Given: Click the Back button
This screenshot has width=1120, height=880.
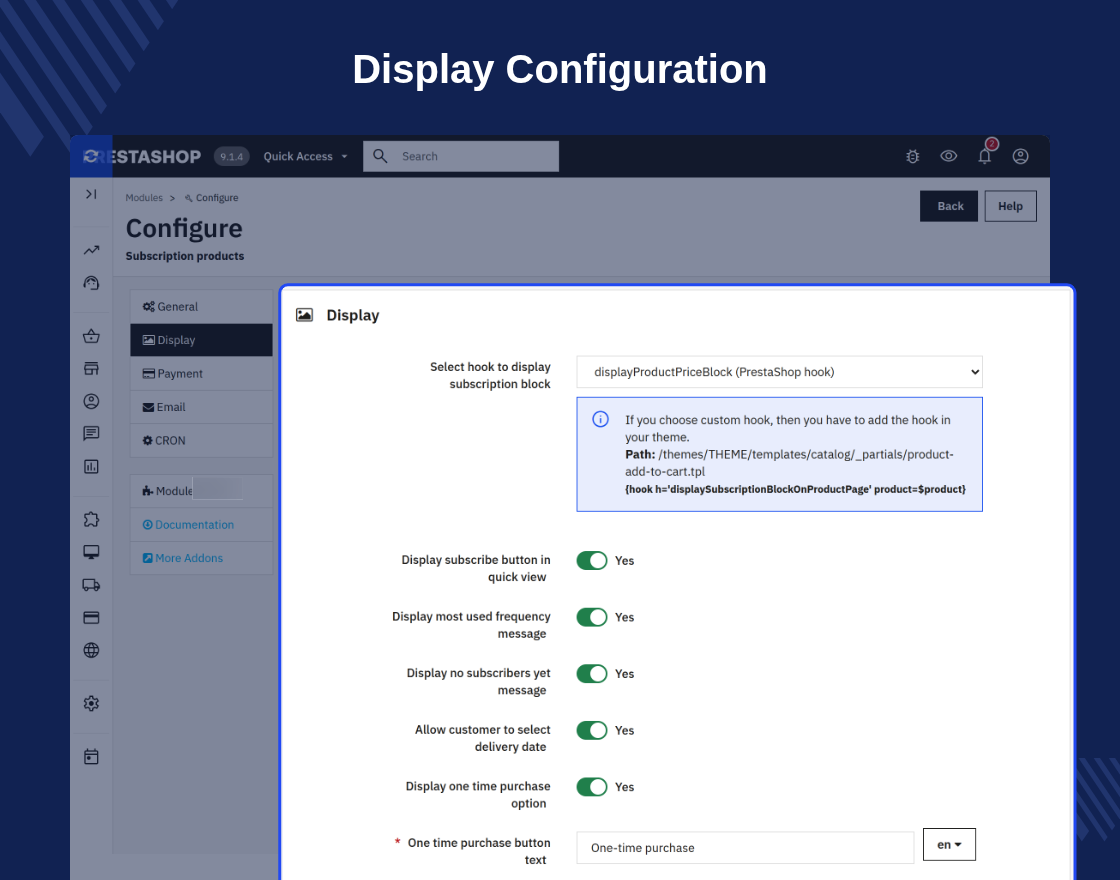Looking at the screenshot, I should point(949,206).
